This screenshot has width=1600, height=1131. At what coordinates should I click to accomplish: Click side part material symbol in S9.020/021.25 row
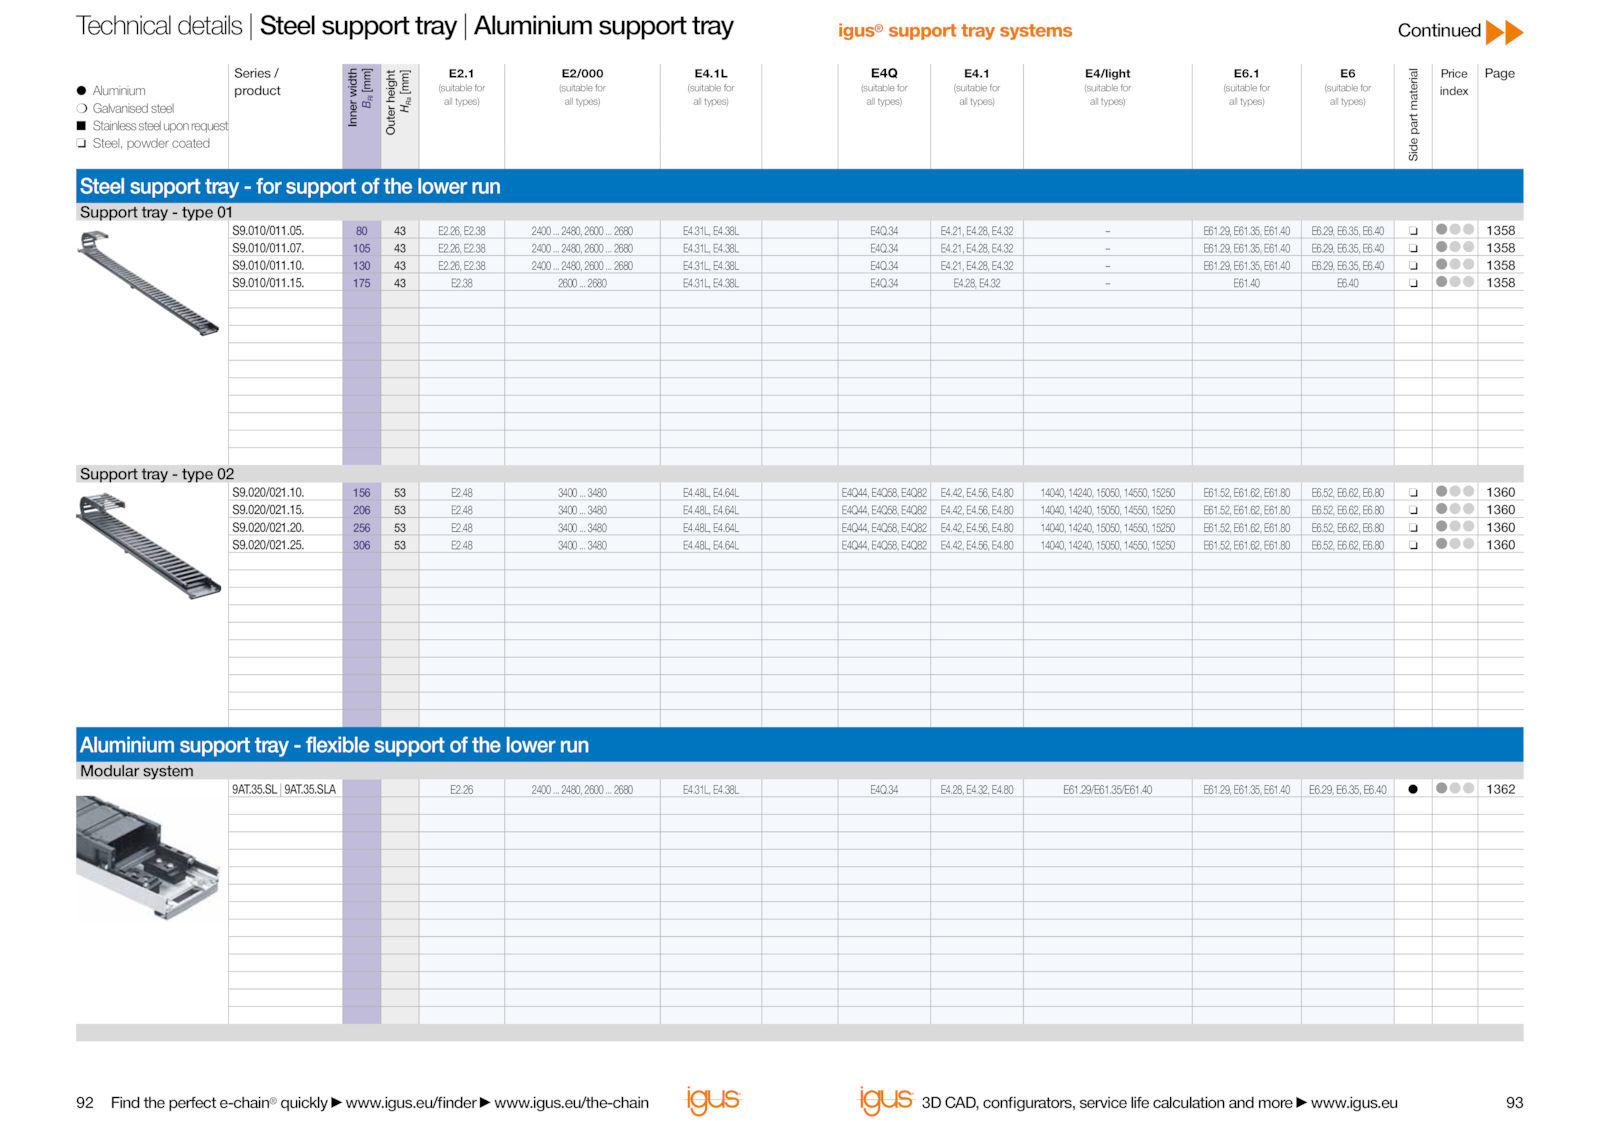[x=1413, y=545]
